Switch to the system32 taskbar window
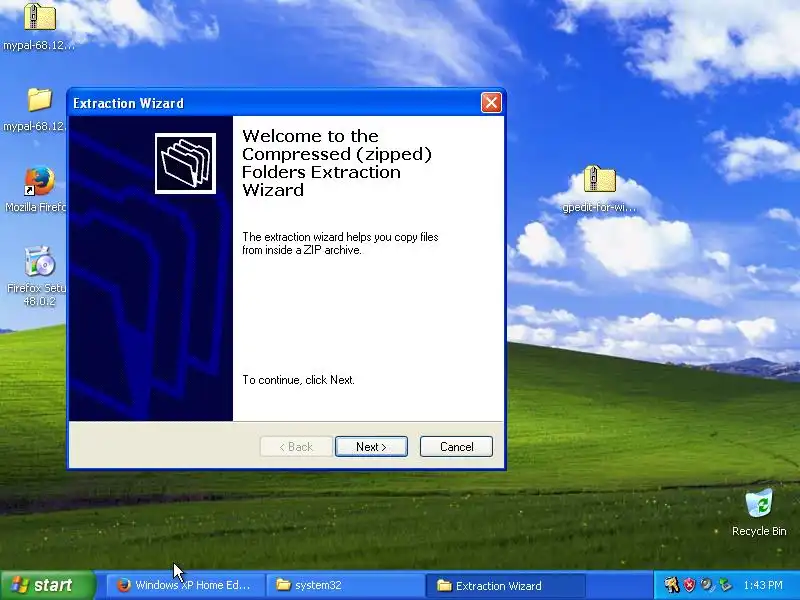800x600 pixels. tap(344, 585)
